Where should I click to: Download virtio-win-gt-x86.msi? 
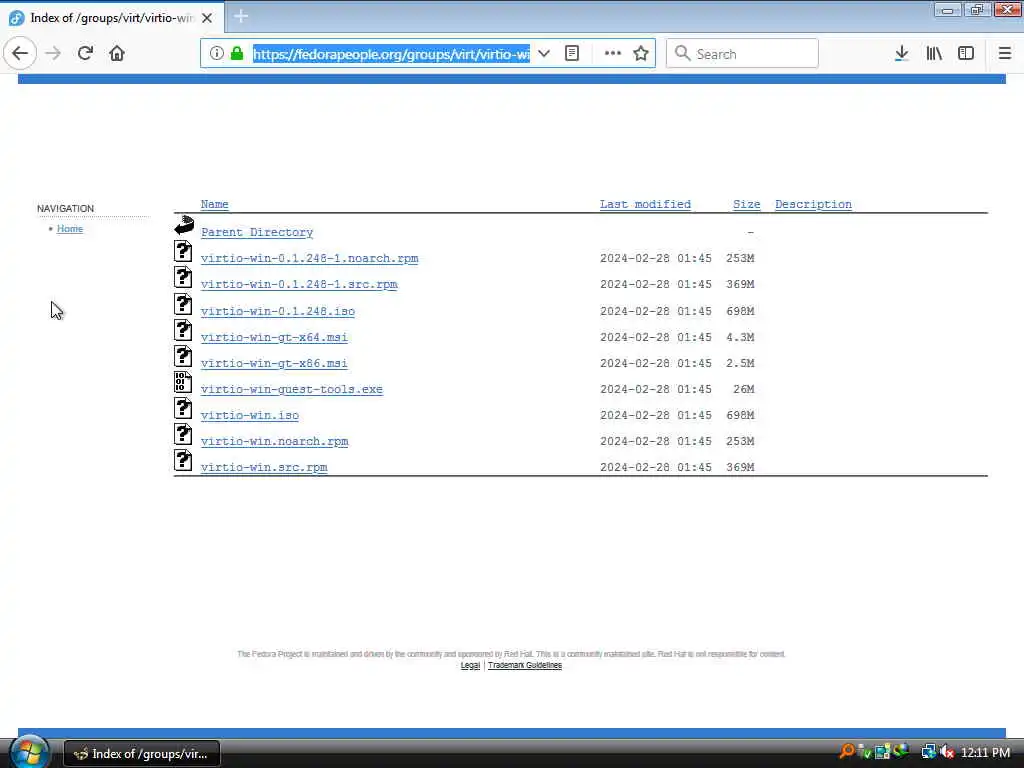274,364
